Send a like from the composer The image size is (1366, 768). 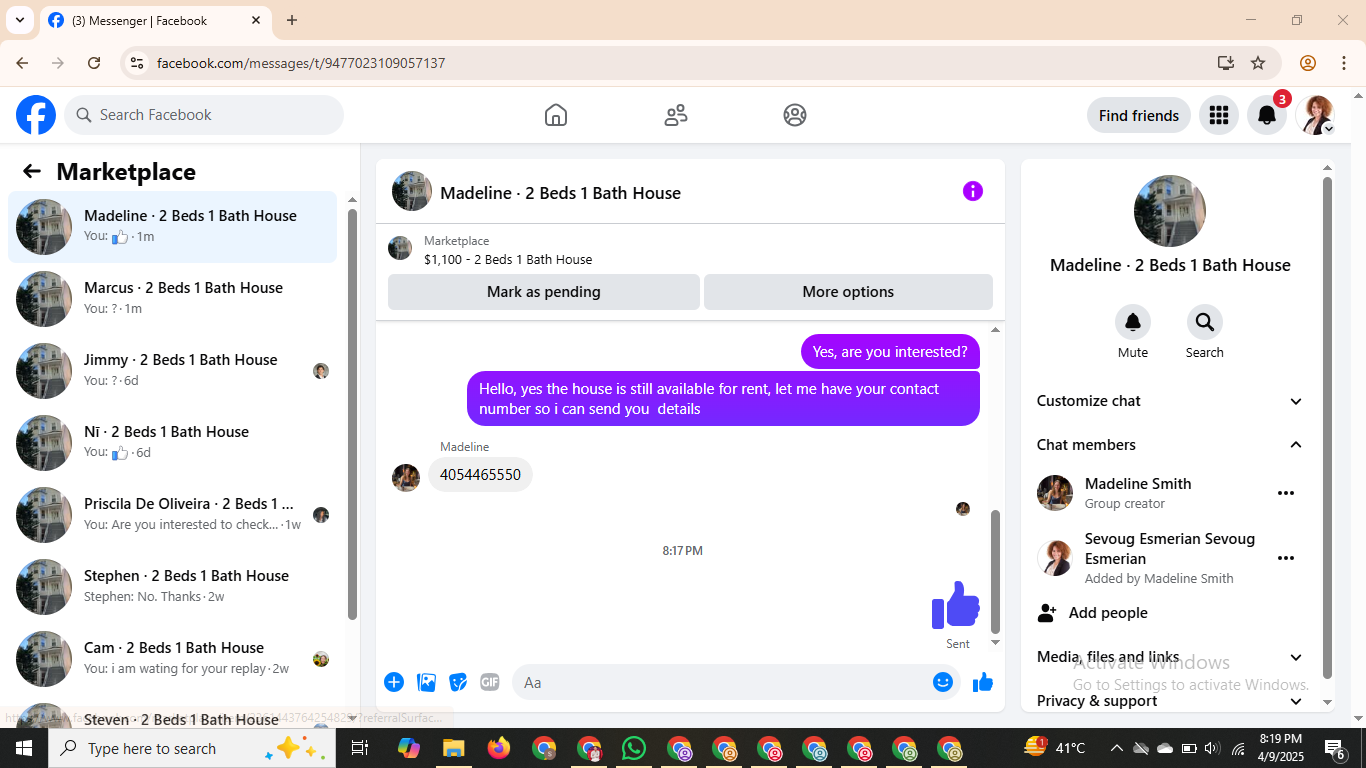(983, 682)
